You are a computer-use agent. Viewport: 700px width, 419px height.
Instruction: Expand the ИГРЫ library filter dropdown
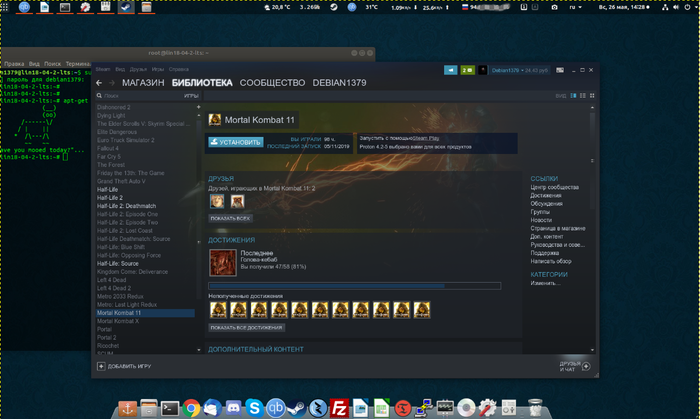pyautogui.click(x=190, y=96)
